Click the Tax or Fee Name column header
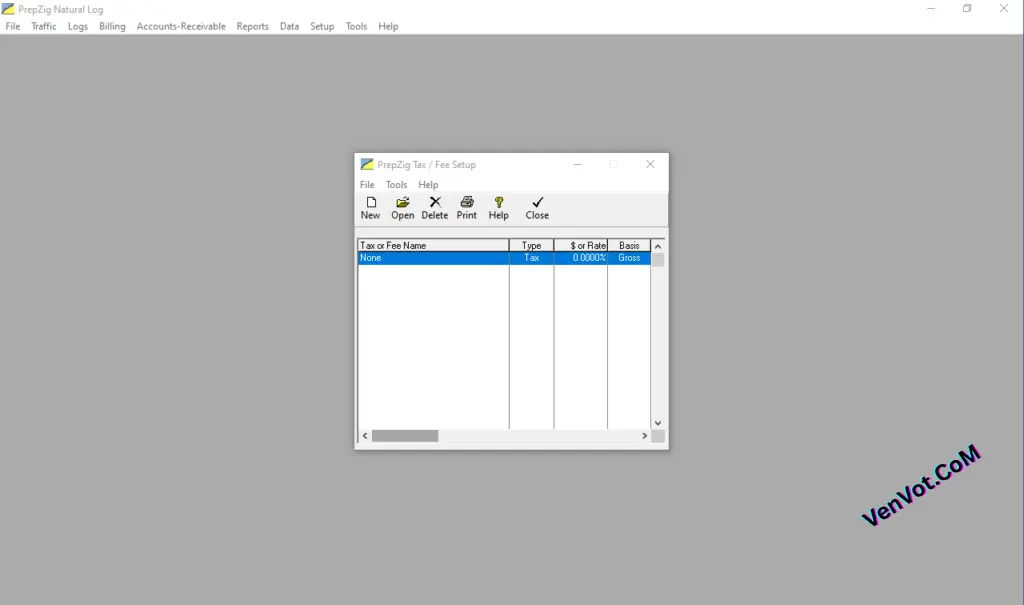This screenshot has height=605, width=1024. 434,246
